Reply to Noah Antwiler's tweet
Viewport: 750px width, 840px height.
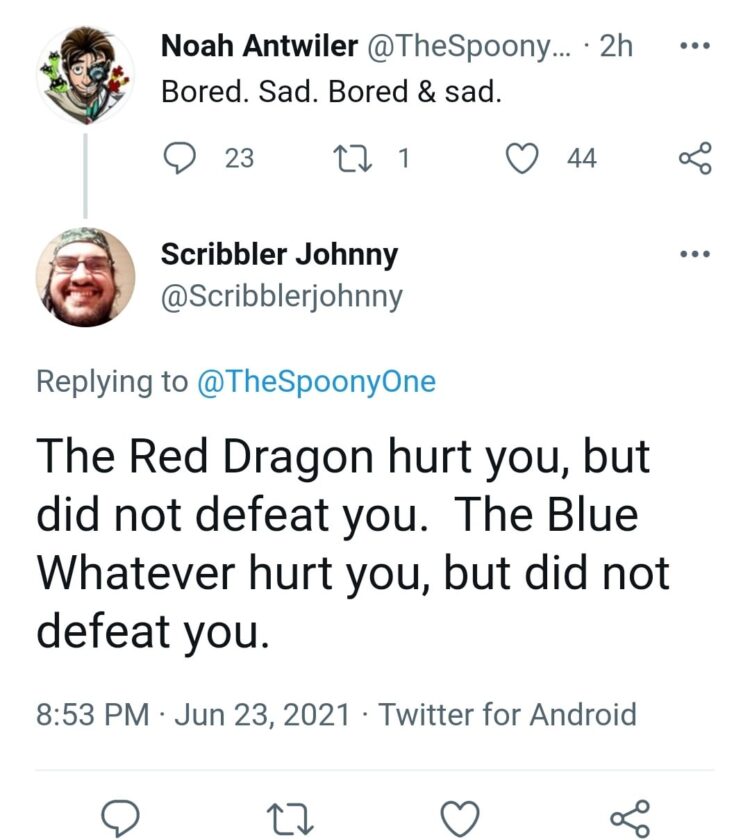coord(180,158)
